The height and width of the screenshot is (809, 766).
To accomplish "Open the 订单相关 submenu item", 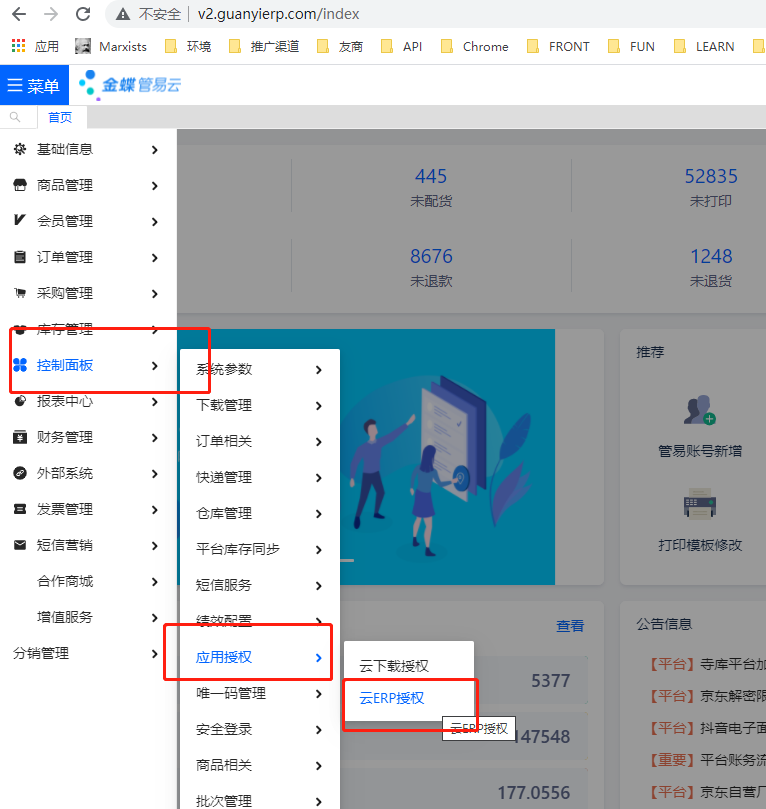I will click(x=259, y=441).
